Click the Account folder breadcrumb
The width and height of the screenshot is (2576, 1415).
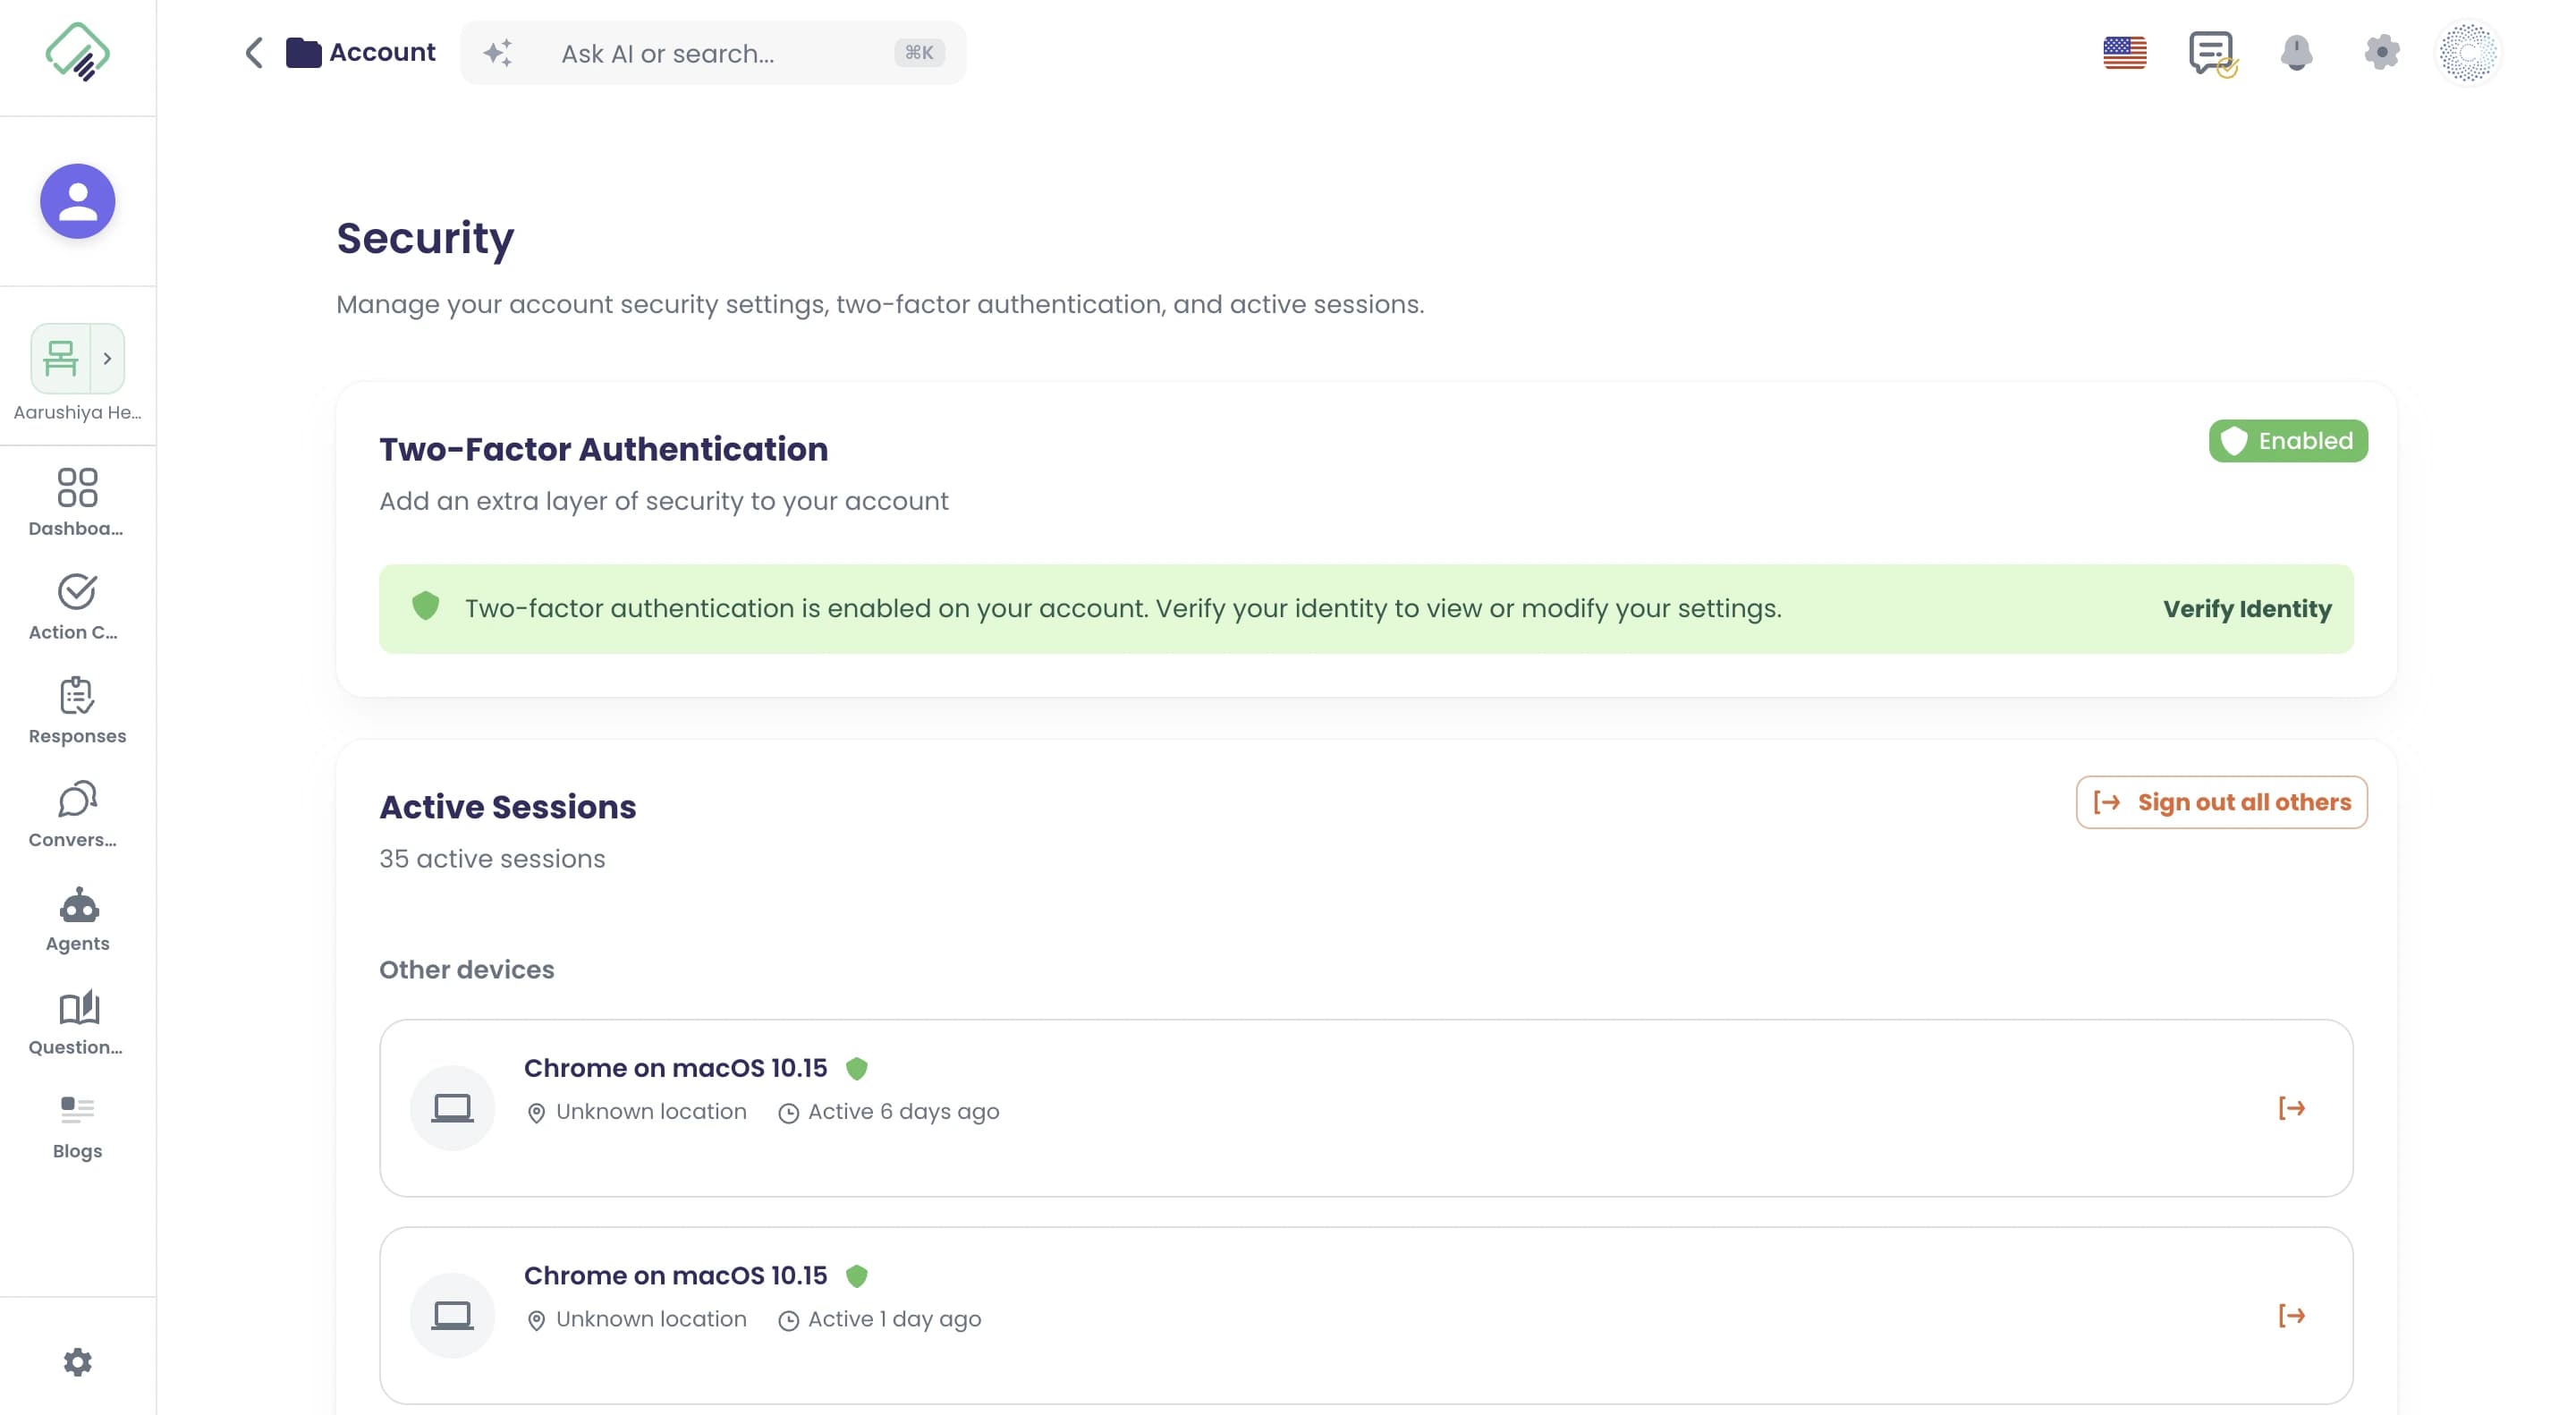361,52
